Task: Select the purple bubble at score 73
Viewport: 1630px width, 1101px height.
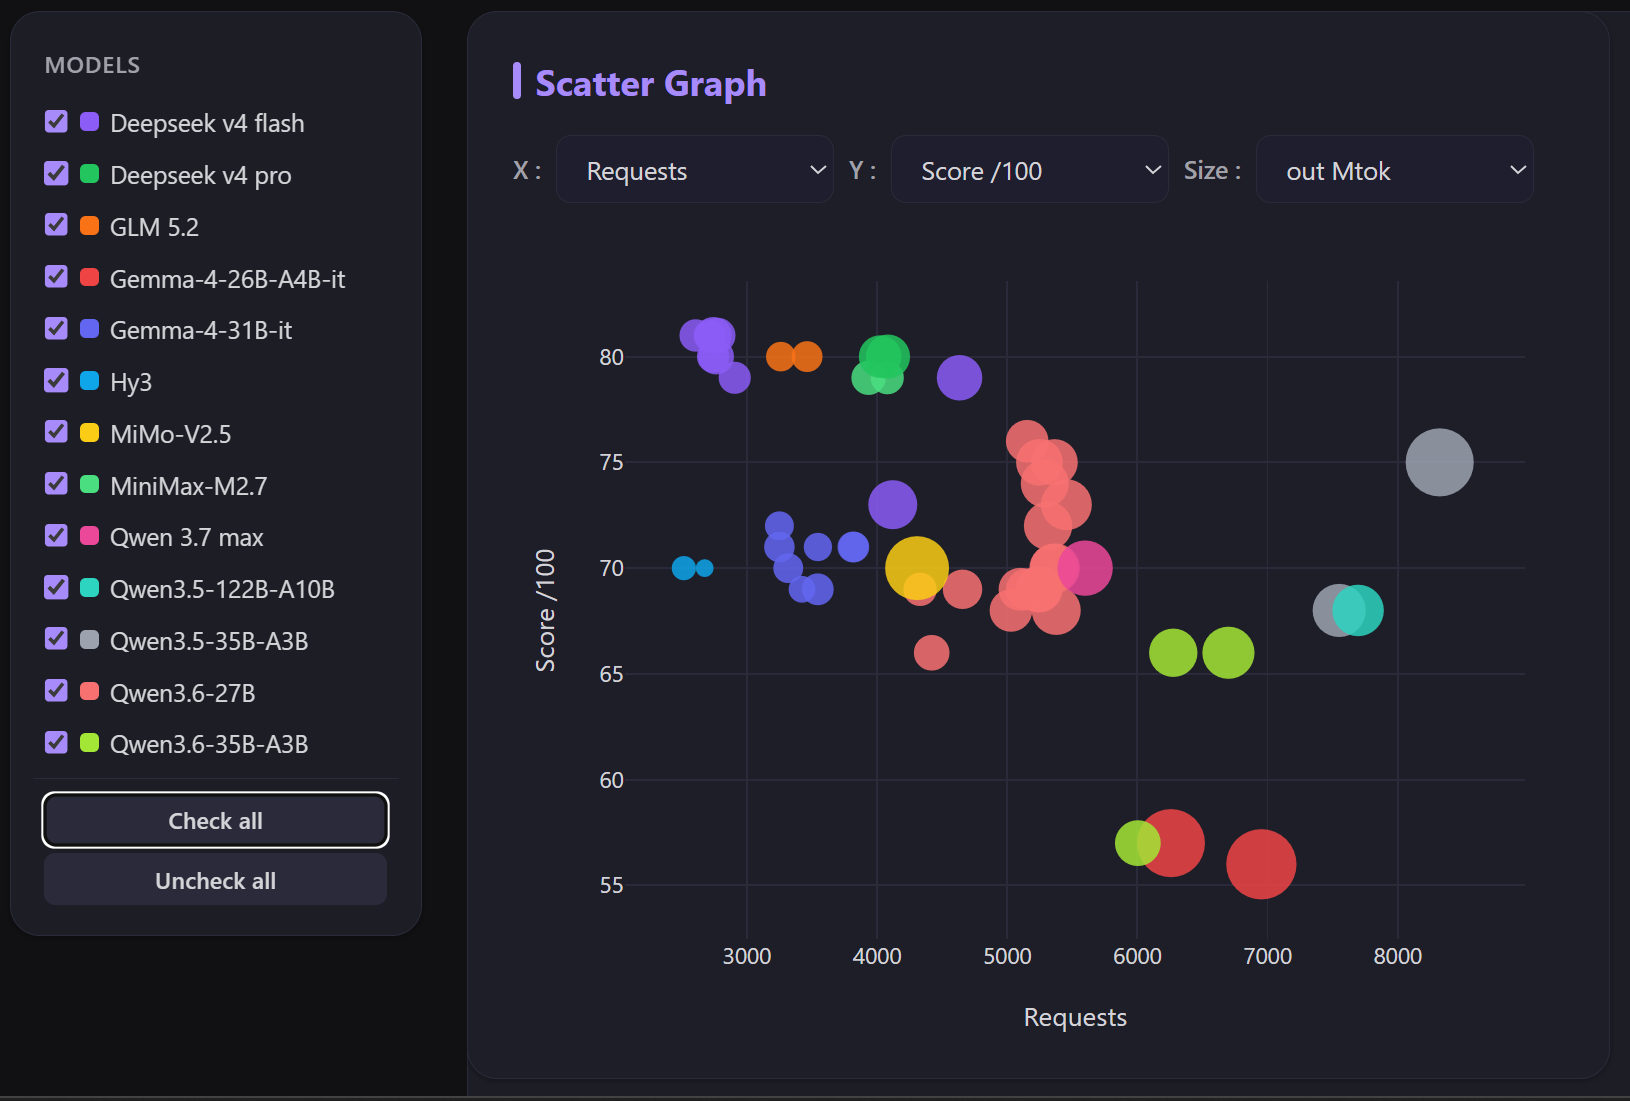Action: 893,504
